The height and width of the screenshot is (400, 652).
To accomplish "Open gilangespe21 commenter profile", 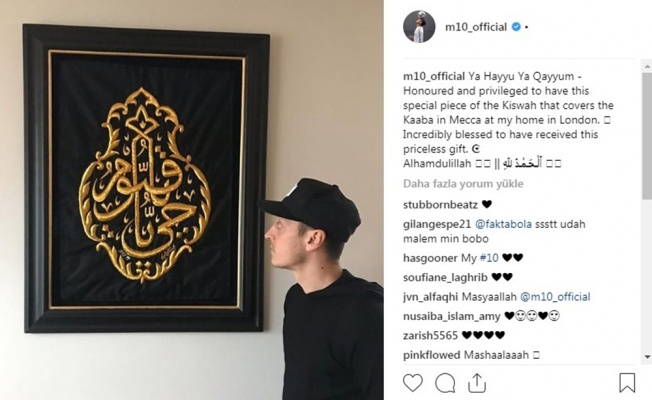I will (x=437, y=225).
